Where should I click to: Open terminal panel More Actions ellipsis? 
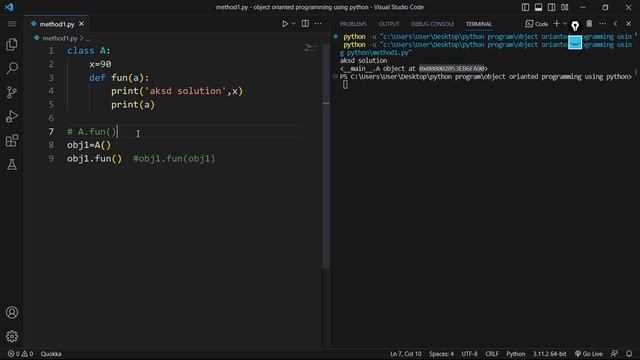coord(602,24)
